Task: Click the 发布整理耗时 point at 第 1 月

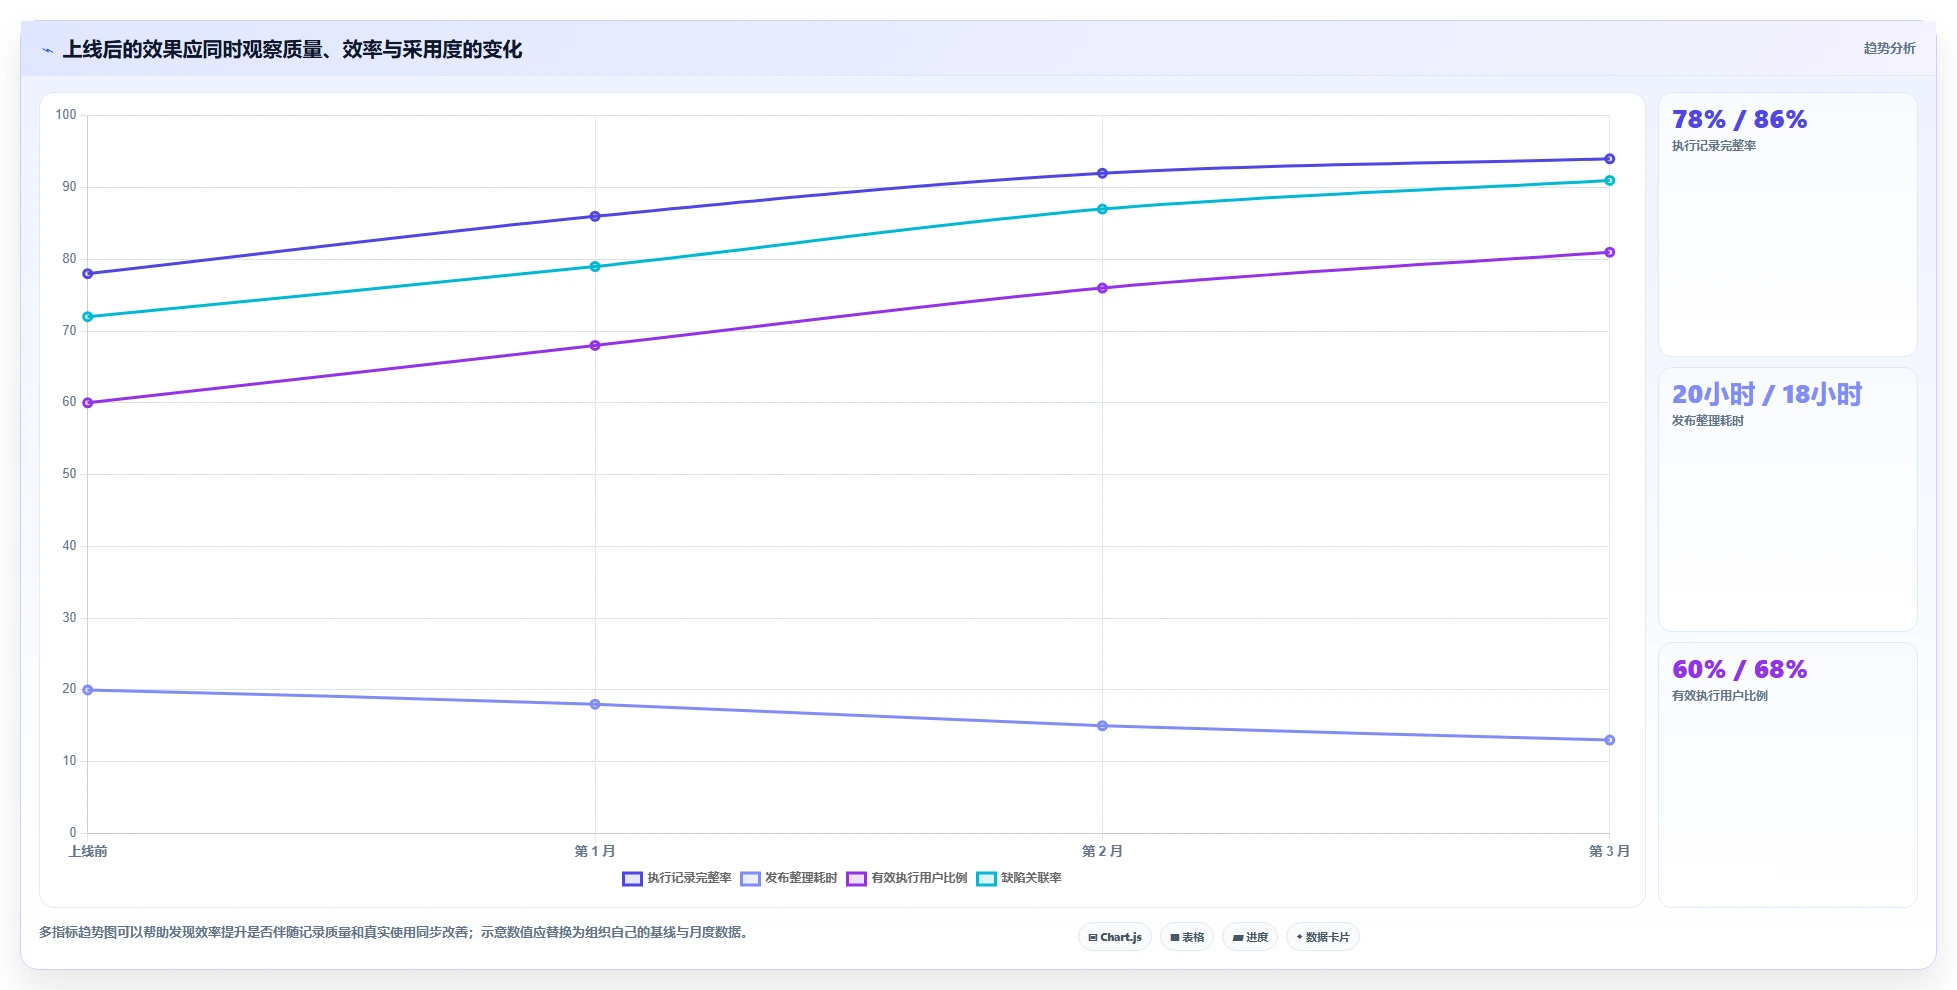Action: pos(595,704)
